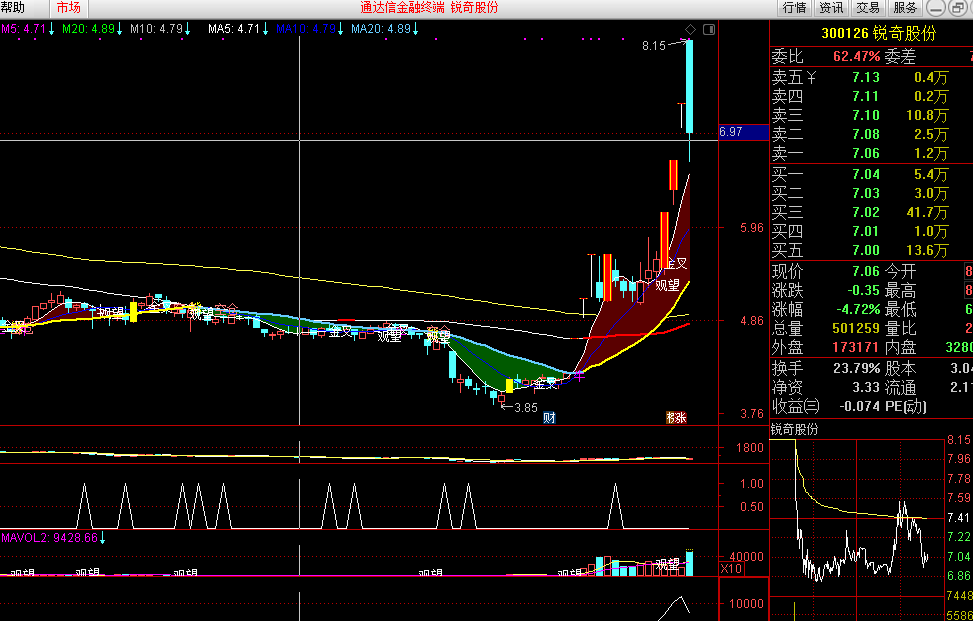The width and height of the screenshot is (973, 621).
Task: Click the 锐奇股份 intraday chart title
Action: [x=795, y=429]
